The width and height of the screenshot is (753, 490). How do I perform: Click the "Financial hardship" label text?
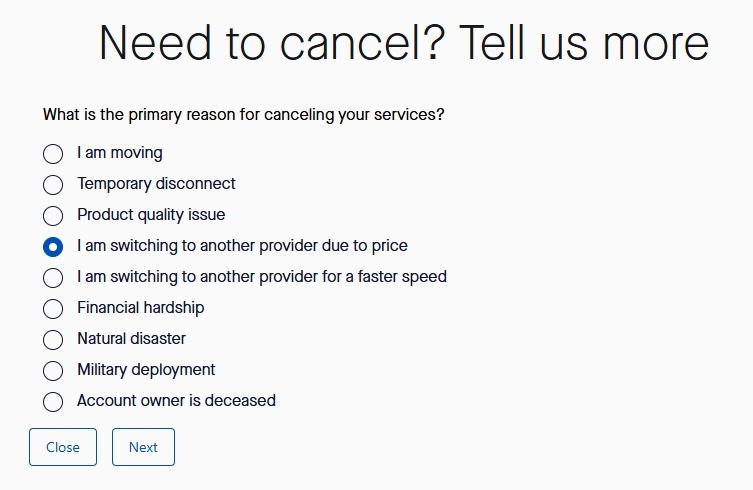[140, 308]
